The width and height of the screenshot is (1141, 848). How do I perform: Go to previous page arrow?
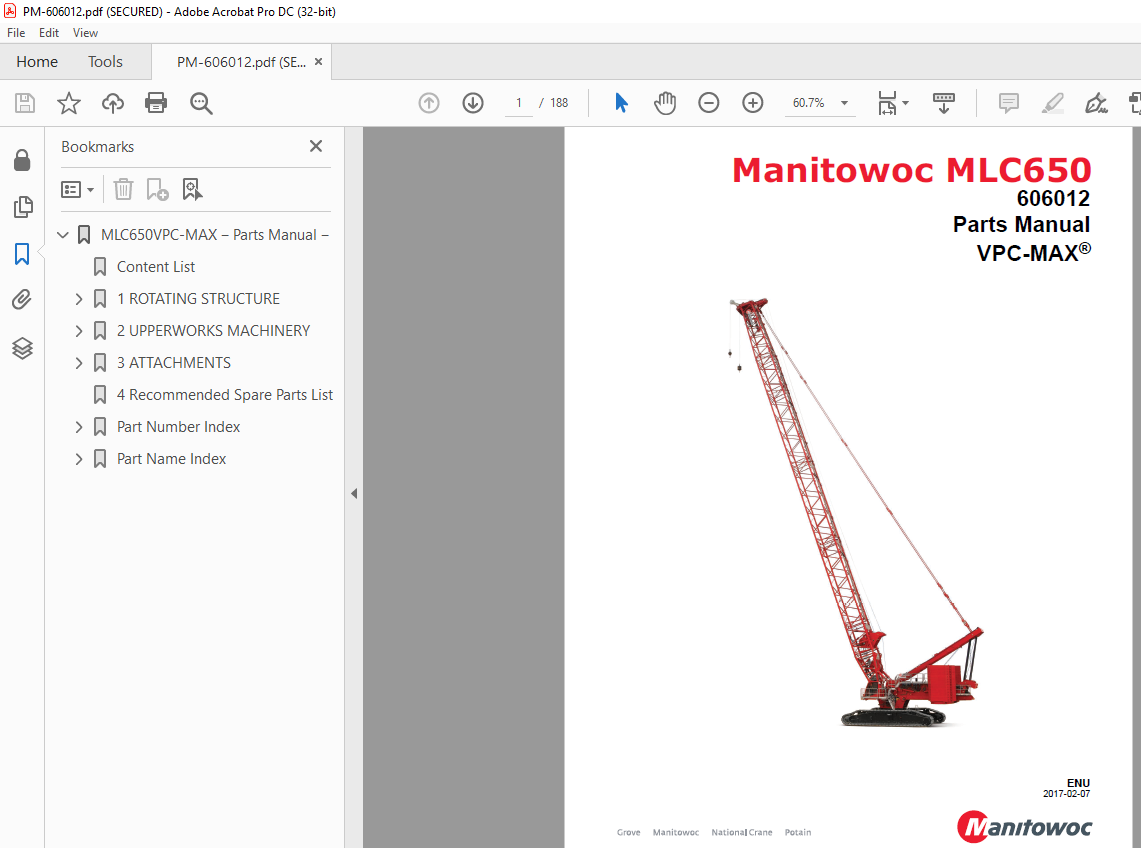[429, 103]
